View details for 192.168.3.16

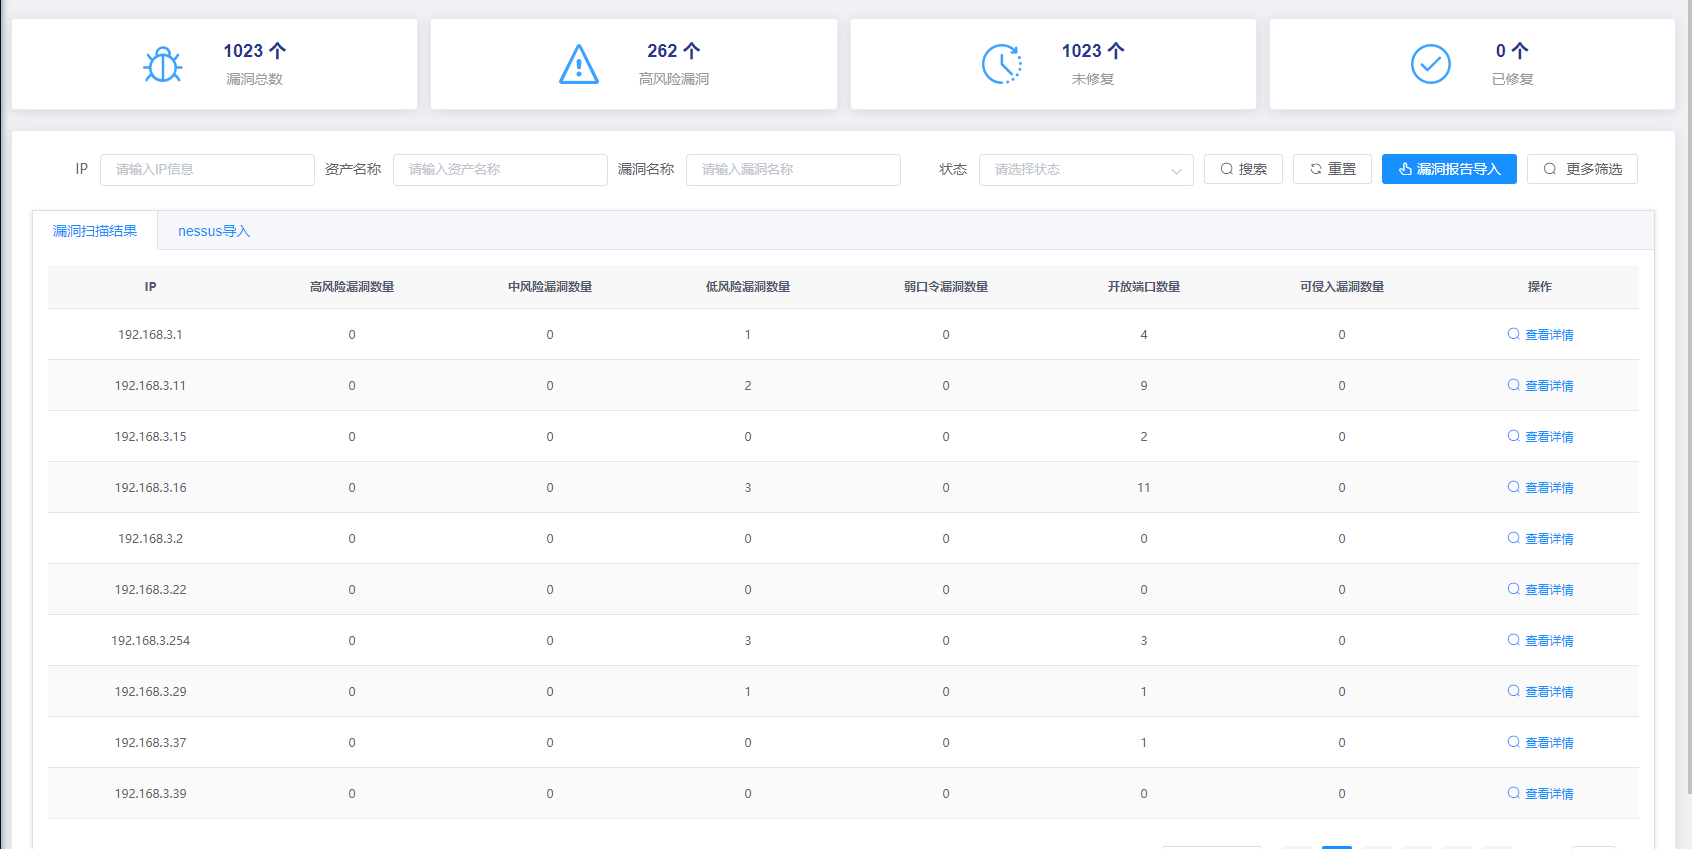pyautogui.click(x=1540, y=488)
